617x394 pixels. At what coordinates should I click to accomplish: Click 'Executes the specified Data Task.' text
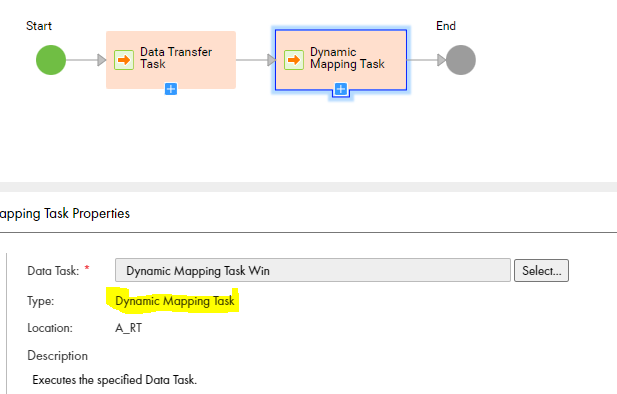115,380
